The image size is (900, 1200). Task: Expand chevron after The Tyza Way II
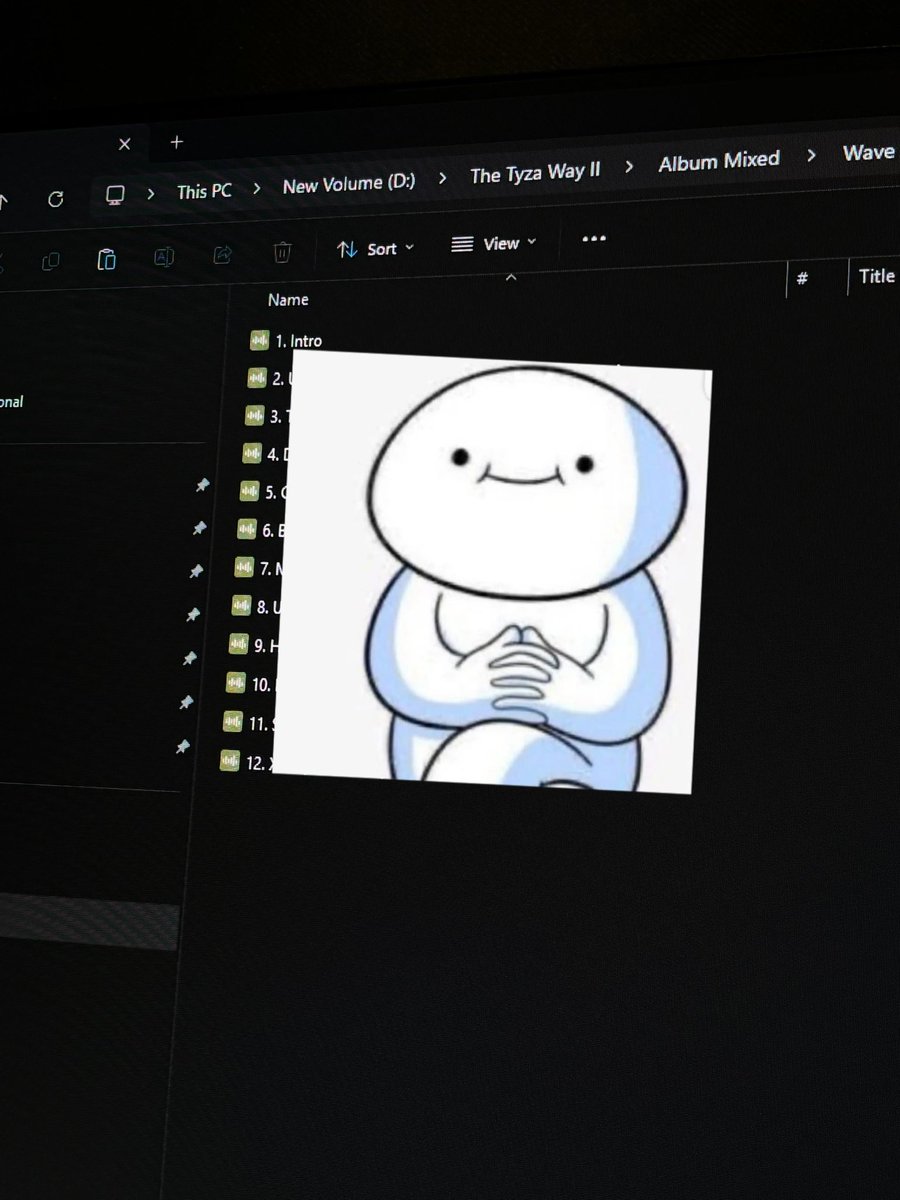pyautogui.click(x=629, y=166)
